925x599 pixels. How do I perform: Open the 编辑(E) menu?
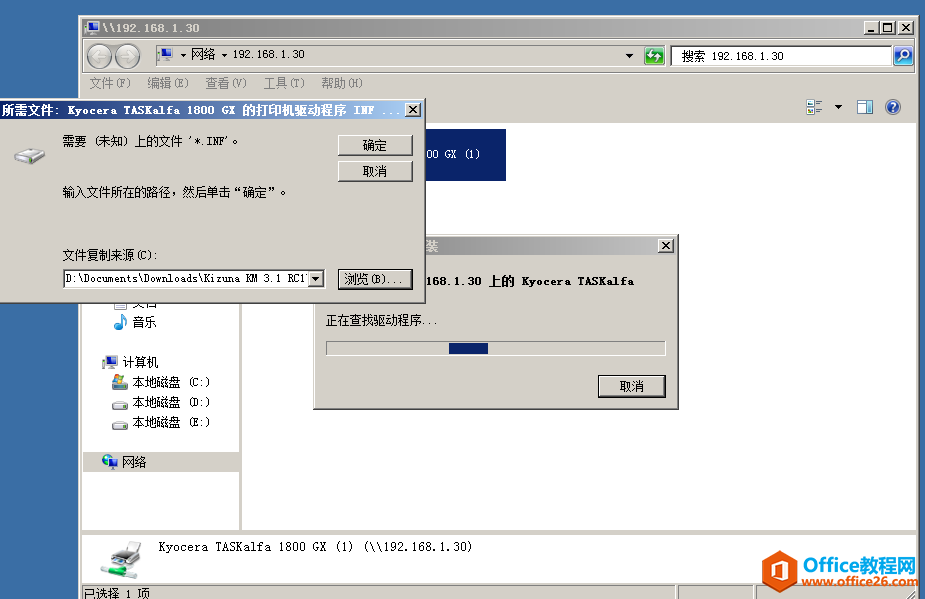[168, 83]
